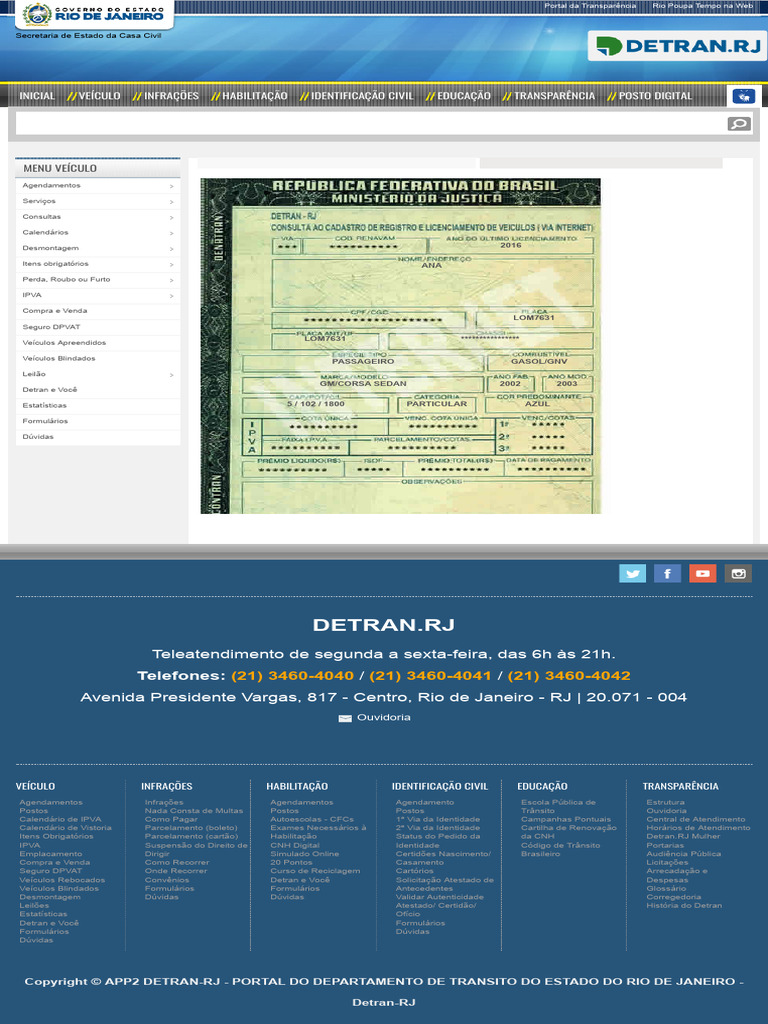Click Rio Poupa Tempo na Web link
This screenshot has width=768, height=1024.
click(x=703, y=6)
